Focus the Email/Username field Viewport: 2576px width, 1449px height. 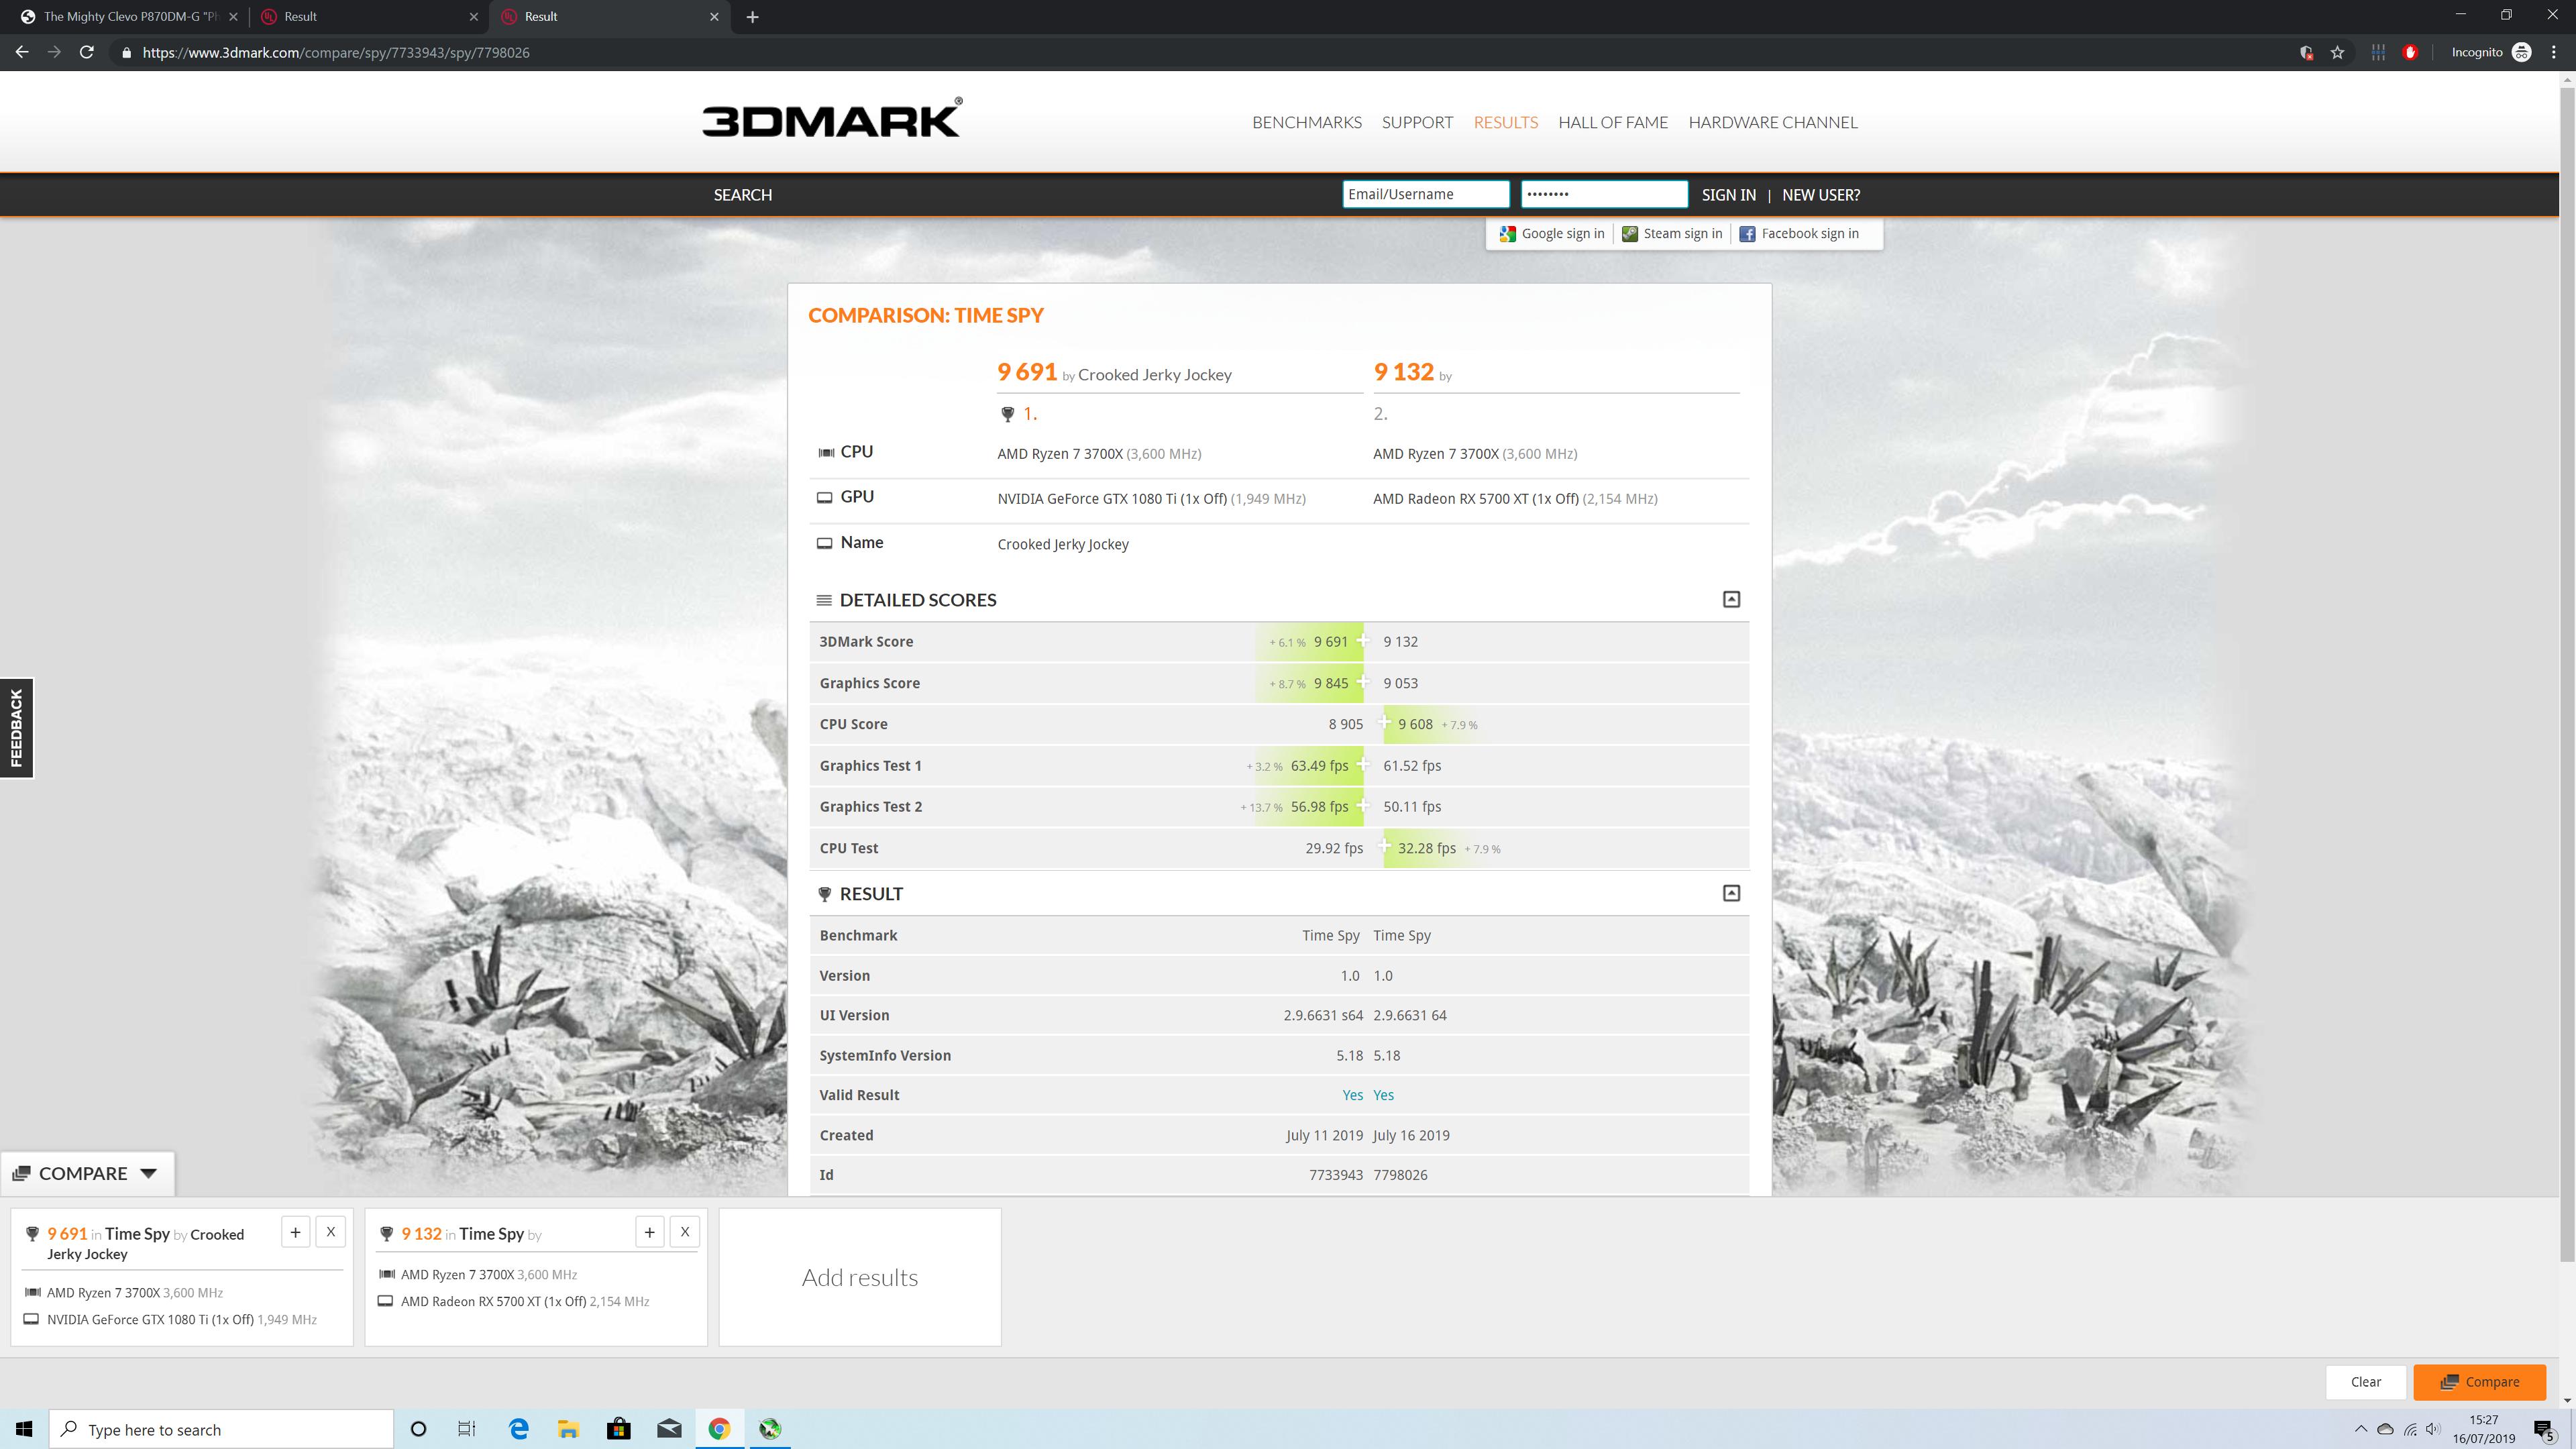(1425, 194)
